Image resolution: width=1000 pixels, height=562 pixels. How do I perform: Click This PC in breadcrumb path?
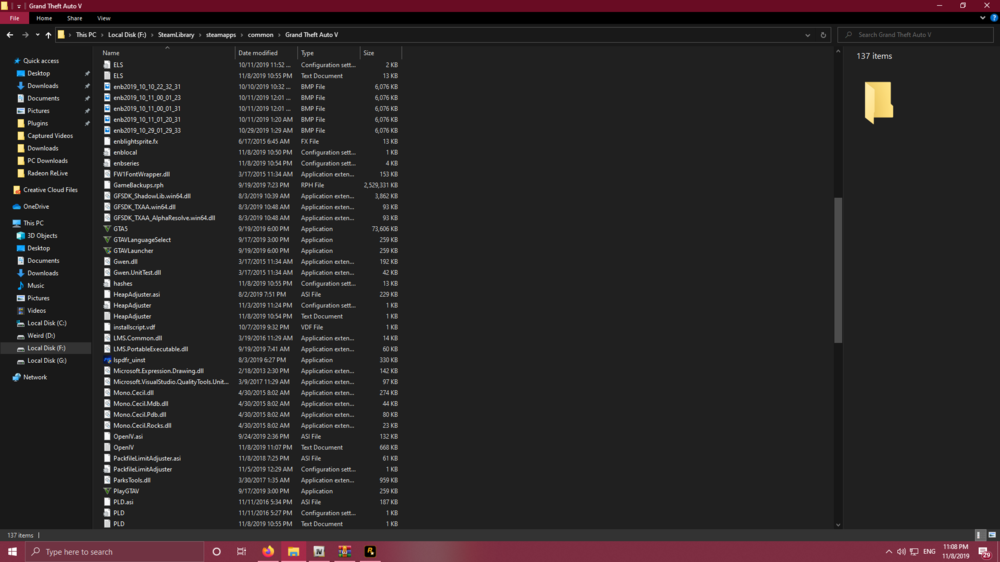[85, 35]
